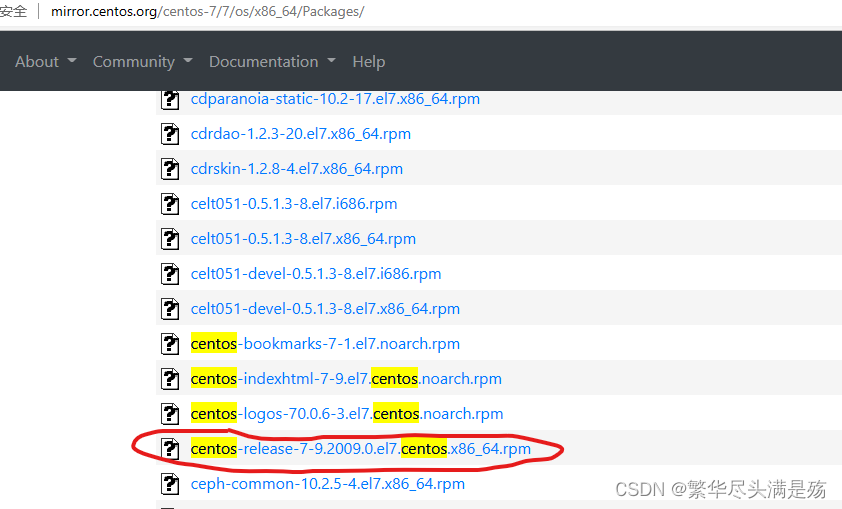The width and height of the screenshot is (842, 509).
Task: Expand the Community dropdown menu
Action: point(142,62)
